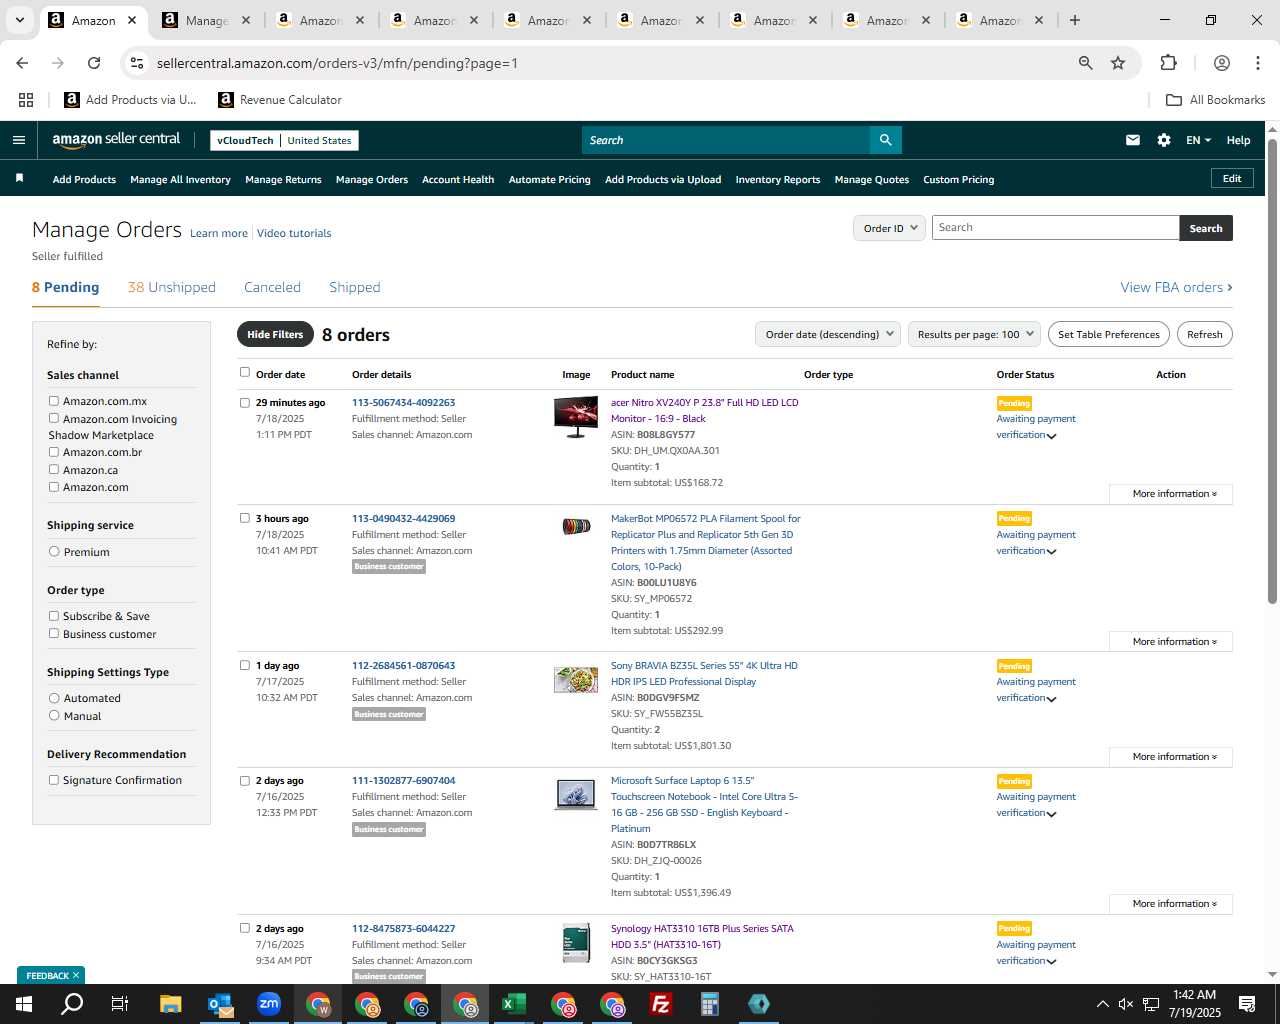The height and width of the screenshot is (1024, 1280).
Task: Open the settings gear icon
Action: click(x=1164, y=140)
